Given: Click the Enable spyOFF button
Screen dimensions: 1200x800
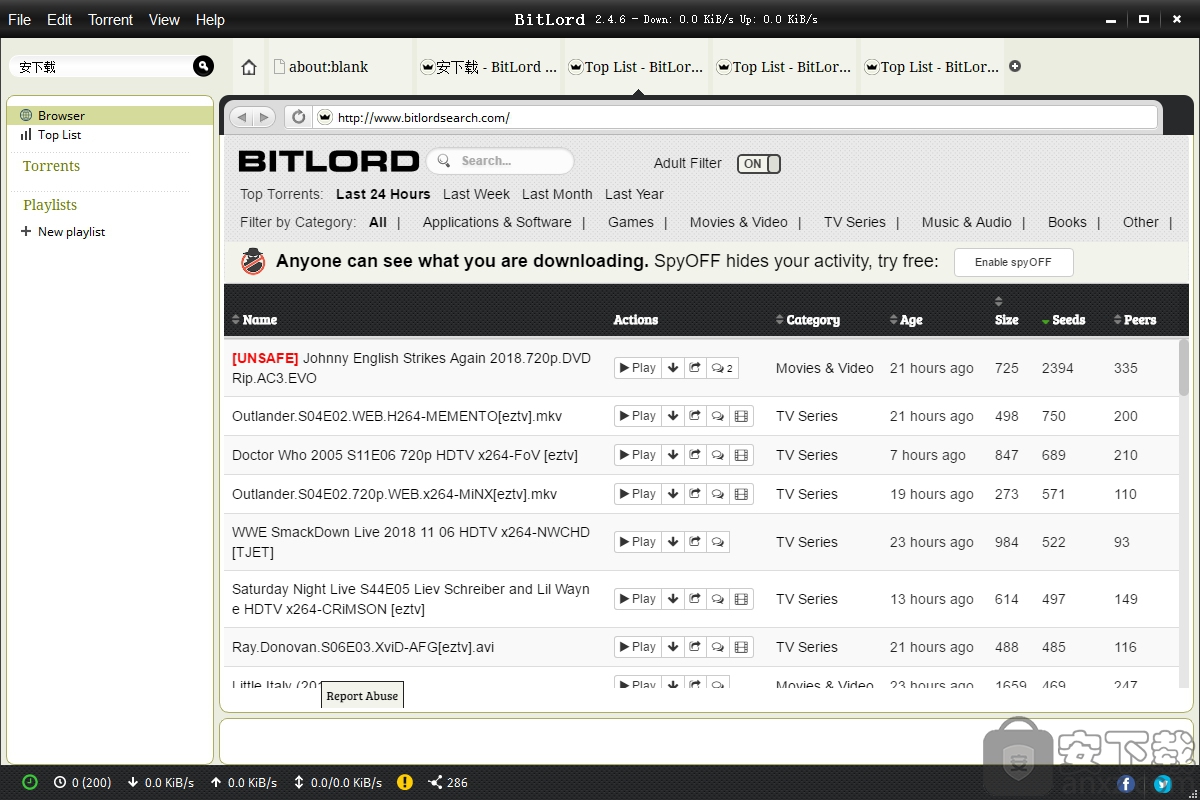Looking at the screenshot, I should [x=1013, y=262].
